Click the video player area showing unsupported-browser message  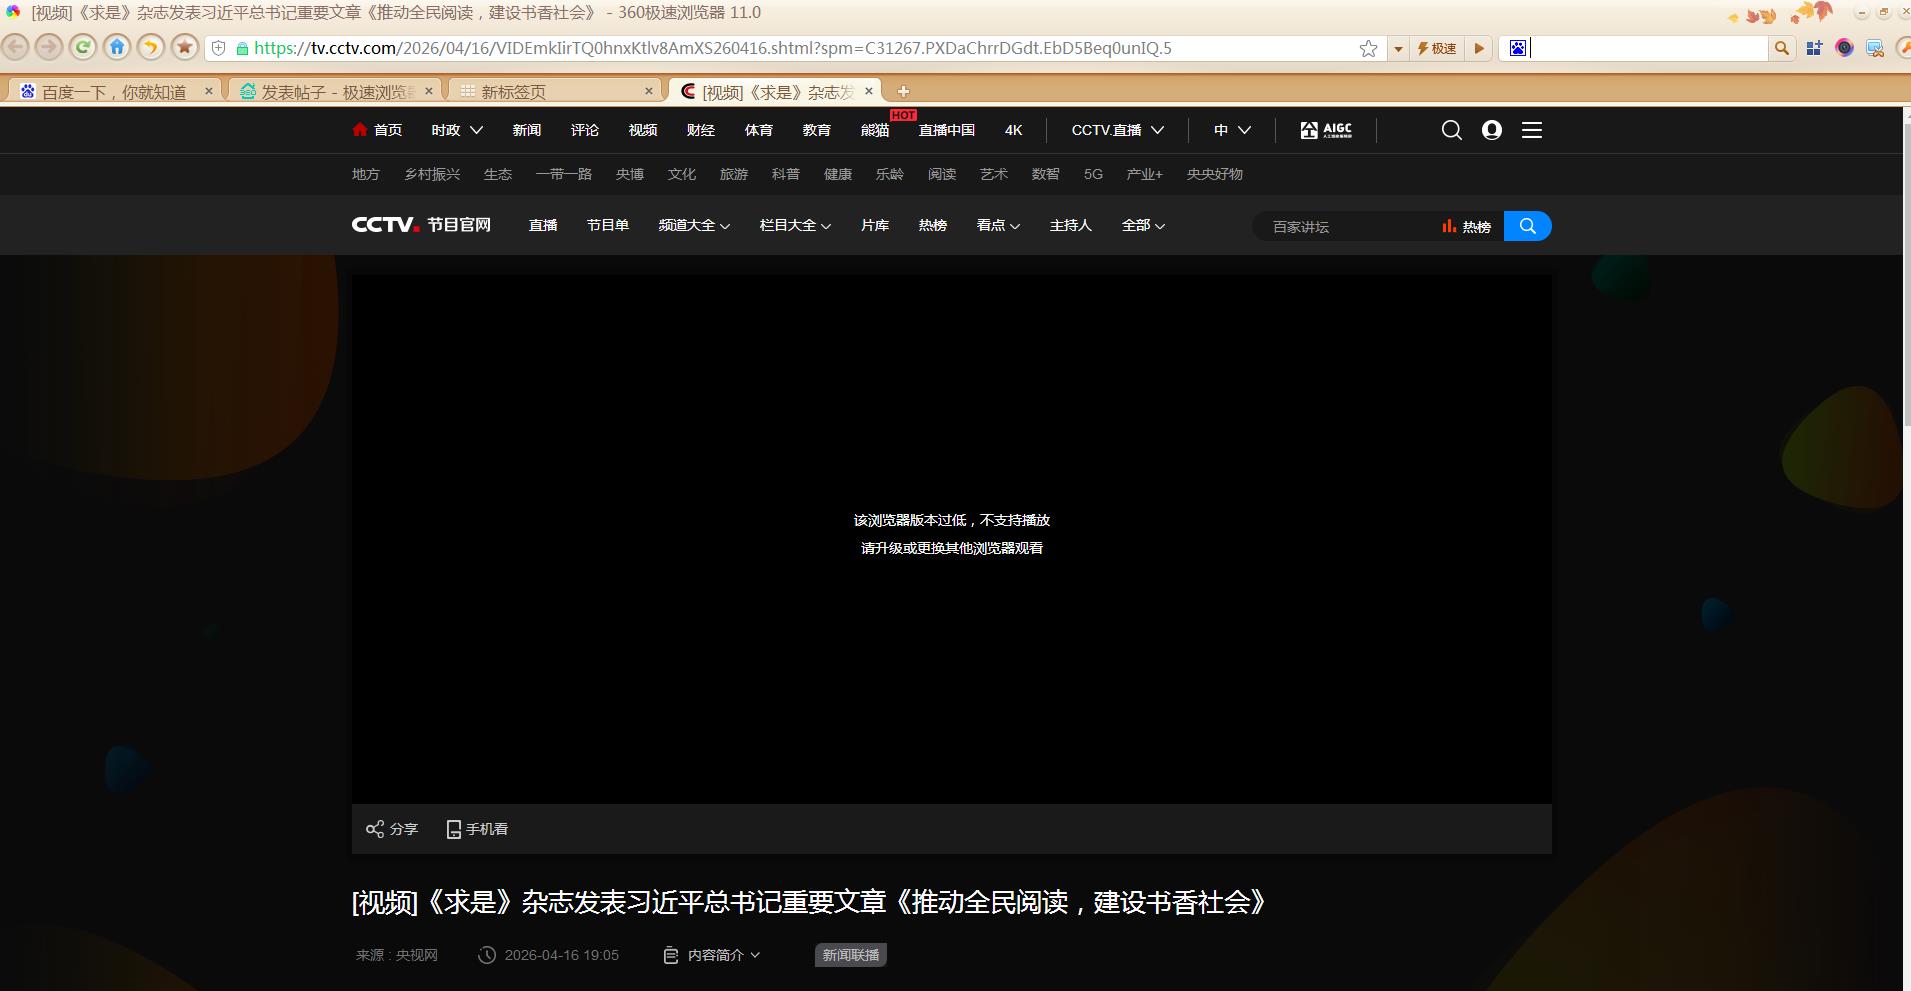tap(952, 539)
